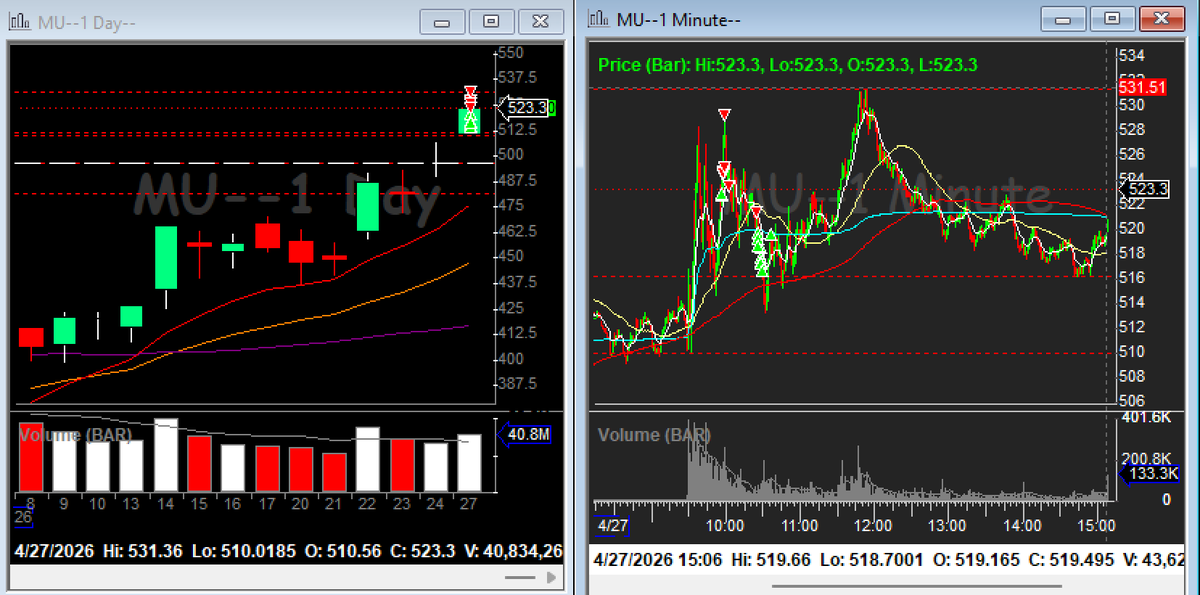Click the '15:00' time label on minute axis
1200x595 pixels.
coord(1098,525)
